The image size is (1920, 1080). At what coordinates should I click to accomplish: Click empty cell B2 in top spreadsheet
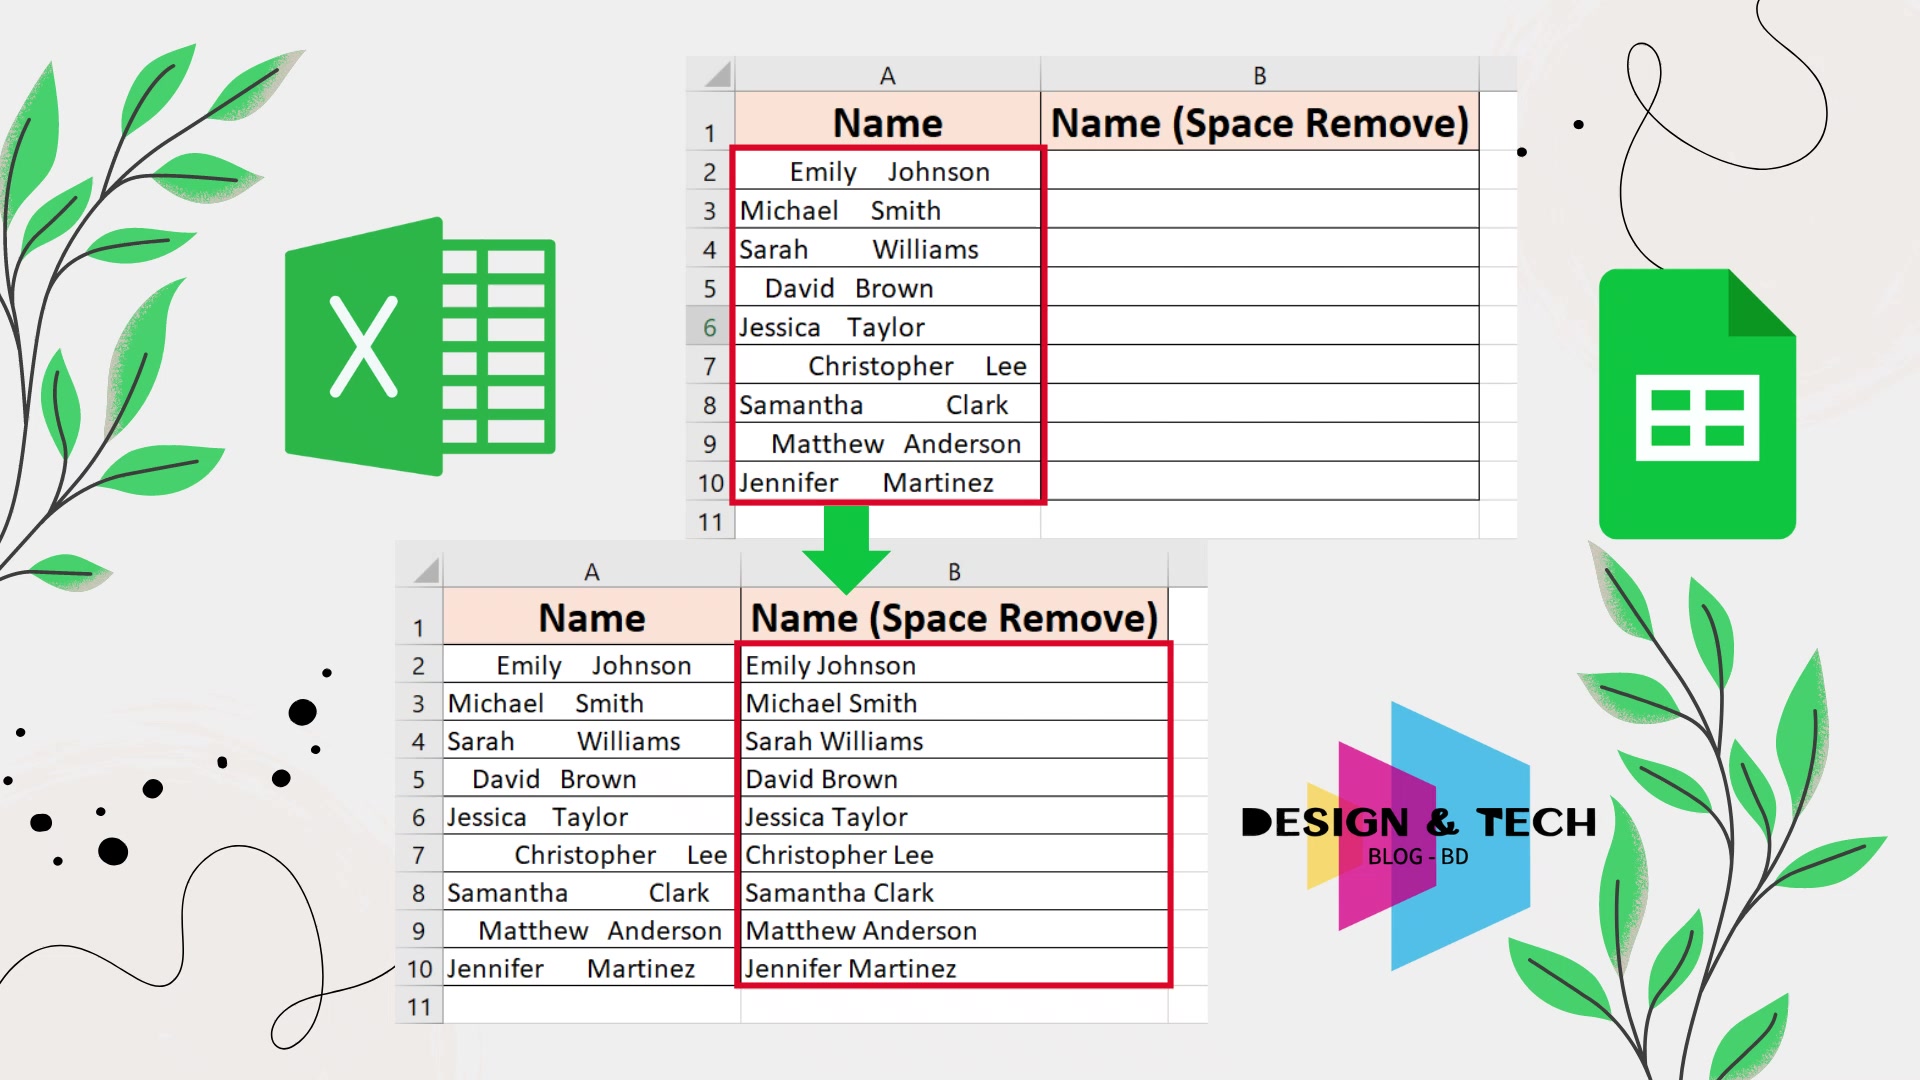[x=1259, y=171]
